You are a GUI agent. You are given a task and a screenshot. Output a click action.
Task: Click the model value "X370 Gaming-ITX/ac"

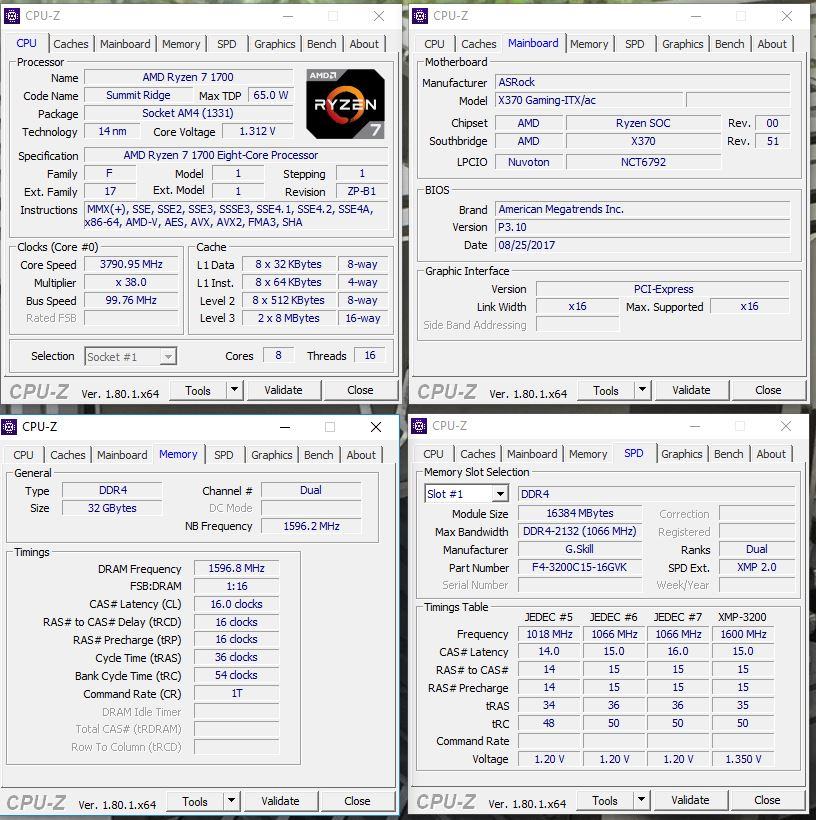pos(589,100)
